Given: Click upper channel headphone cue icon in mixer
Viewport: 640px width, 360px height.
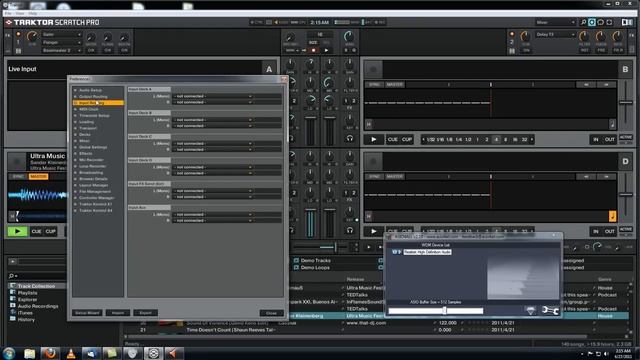Looking at the screenshot, I should click(350, 139).
